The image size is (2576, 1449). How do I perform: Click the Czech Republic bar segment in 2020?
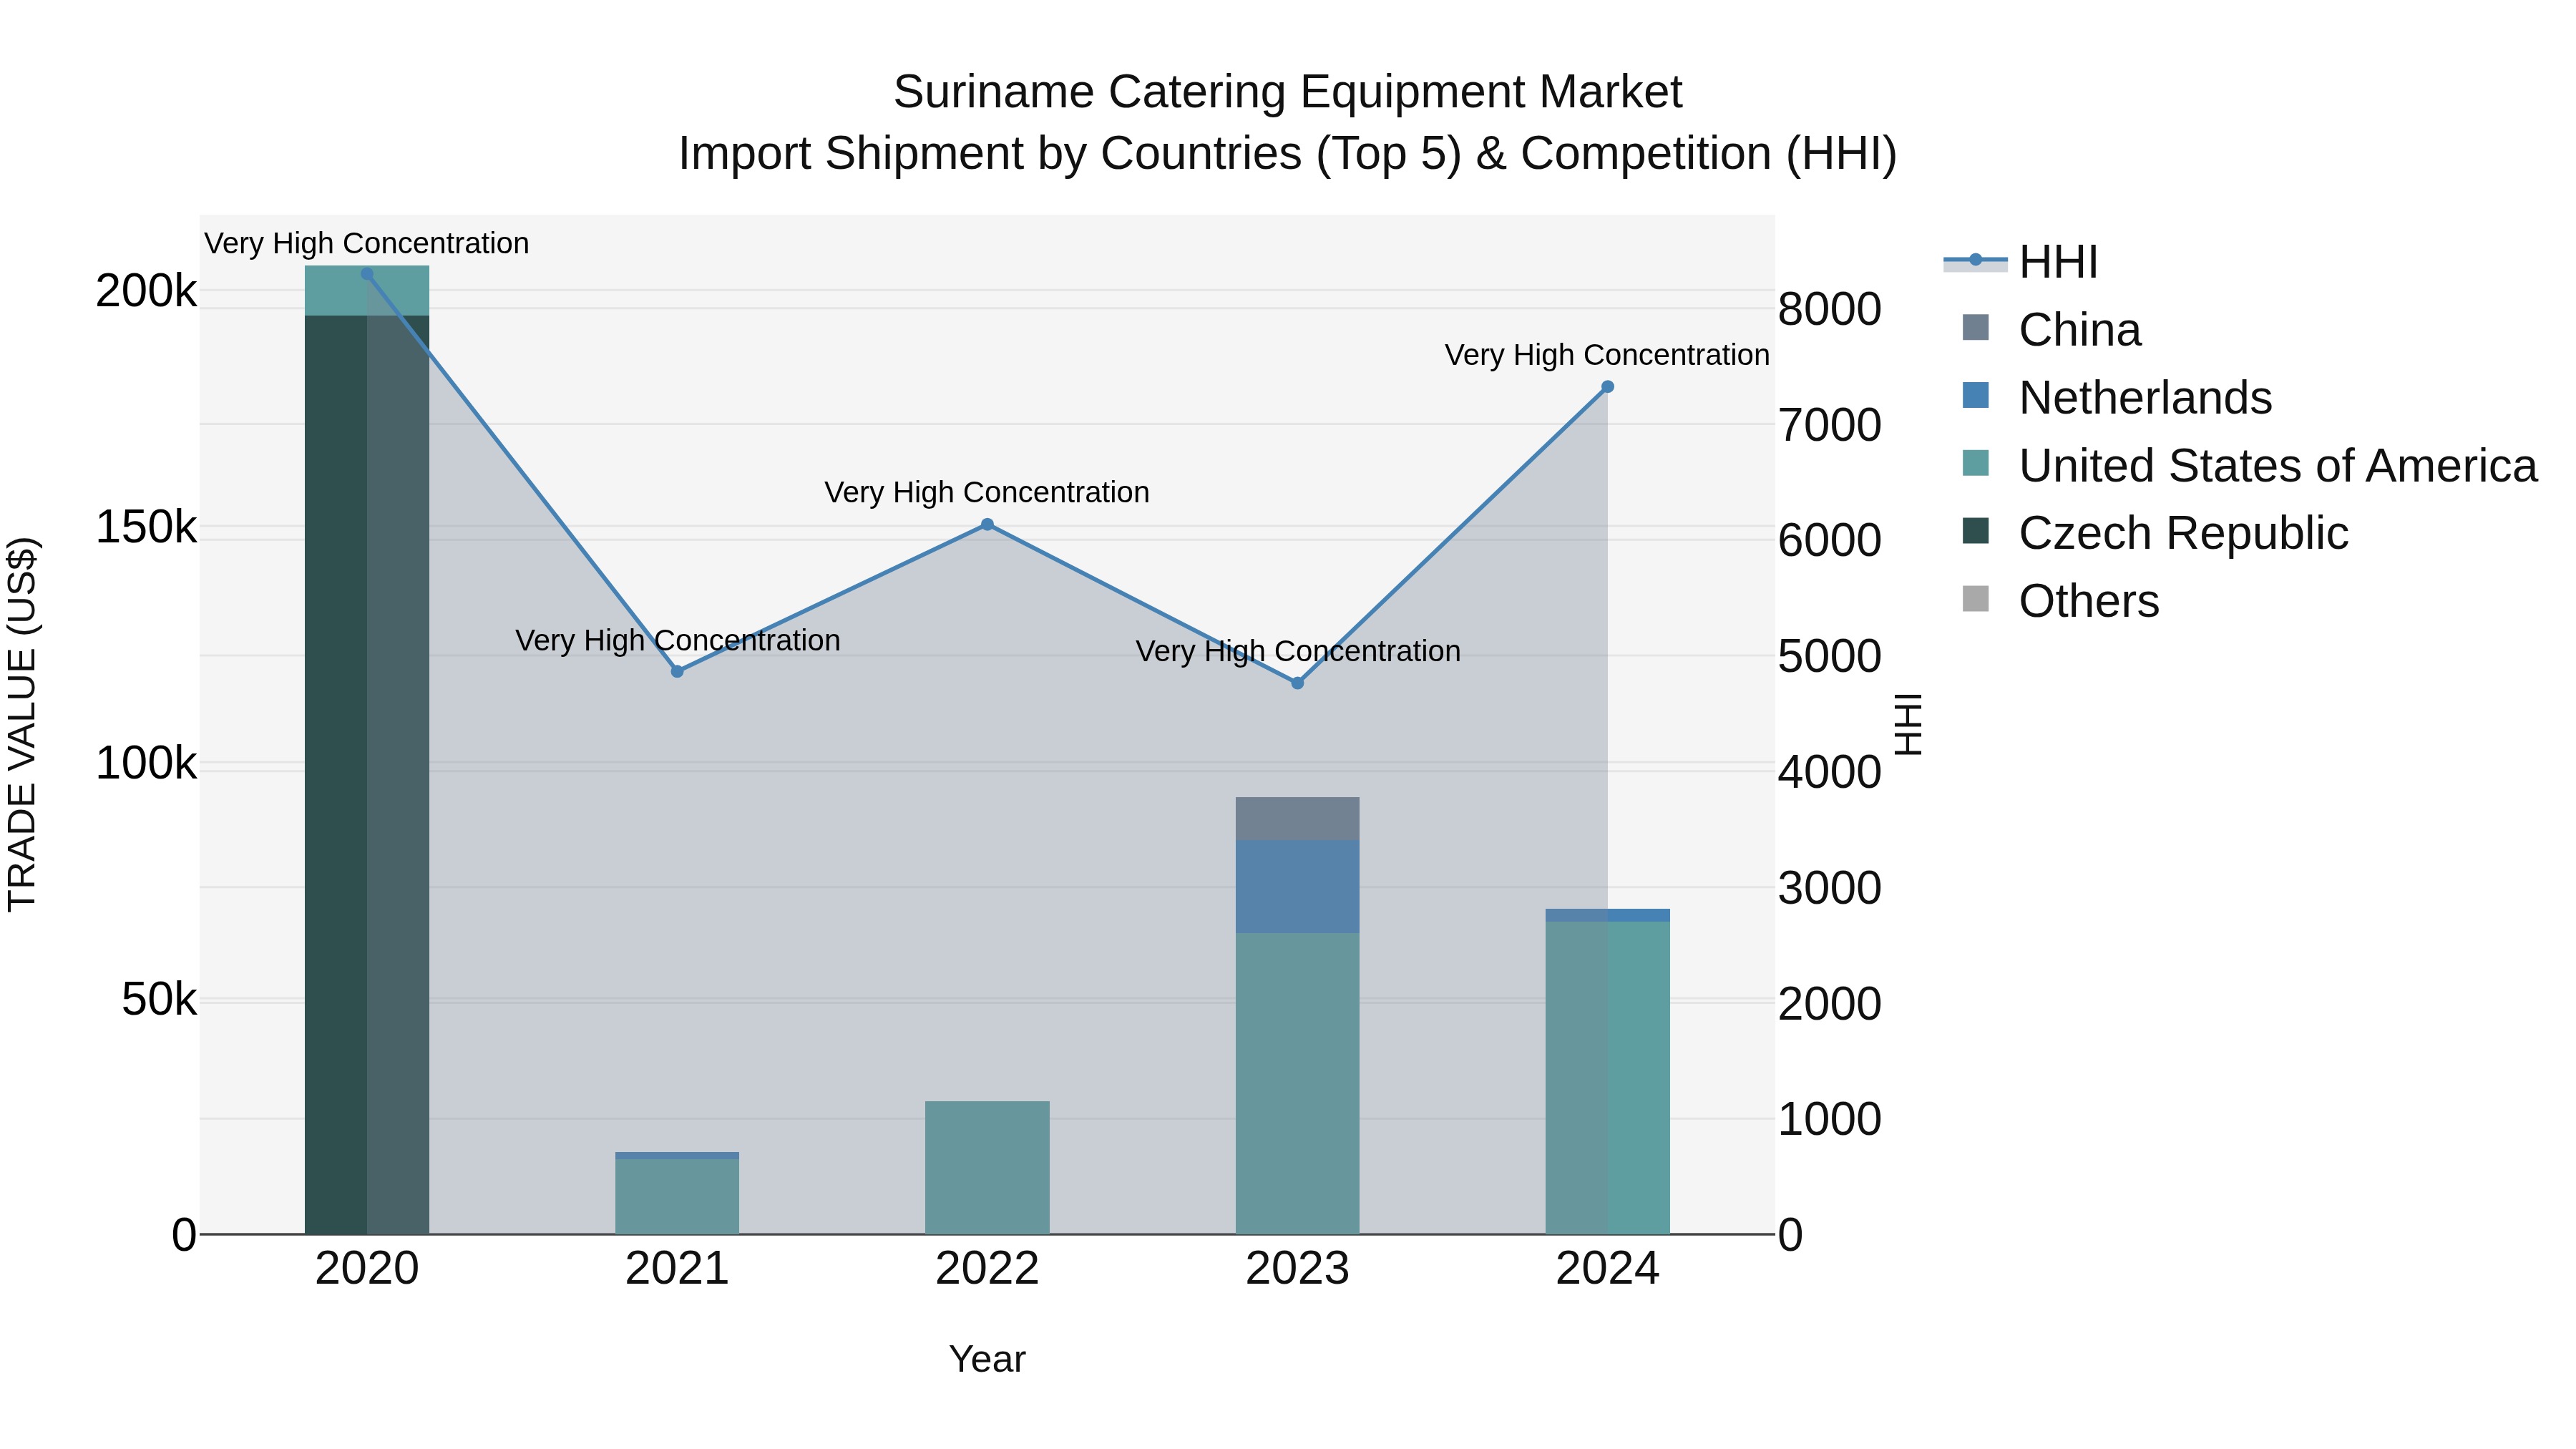(367, 775)
